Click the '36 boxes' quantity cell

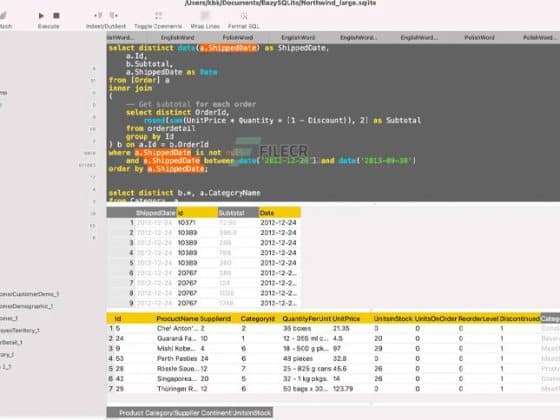pos(297,328)
